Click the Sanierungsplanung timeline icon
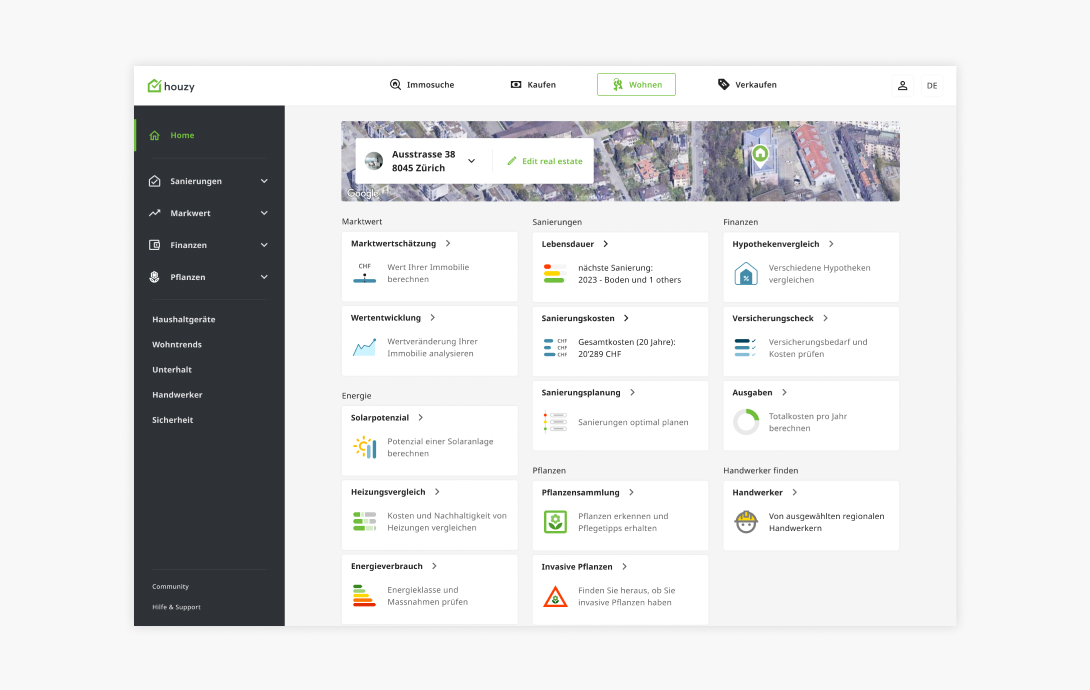This screenshot has width=1090, height=690. (x=555, y=422)
